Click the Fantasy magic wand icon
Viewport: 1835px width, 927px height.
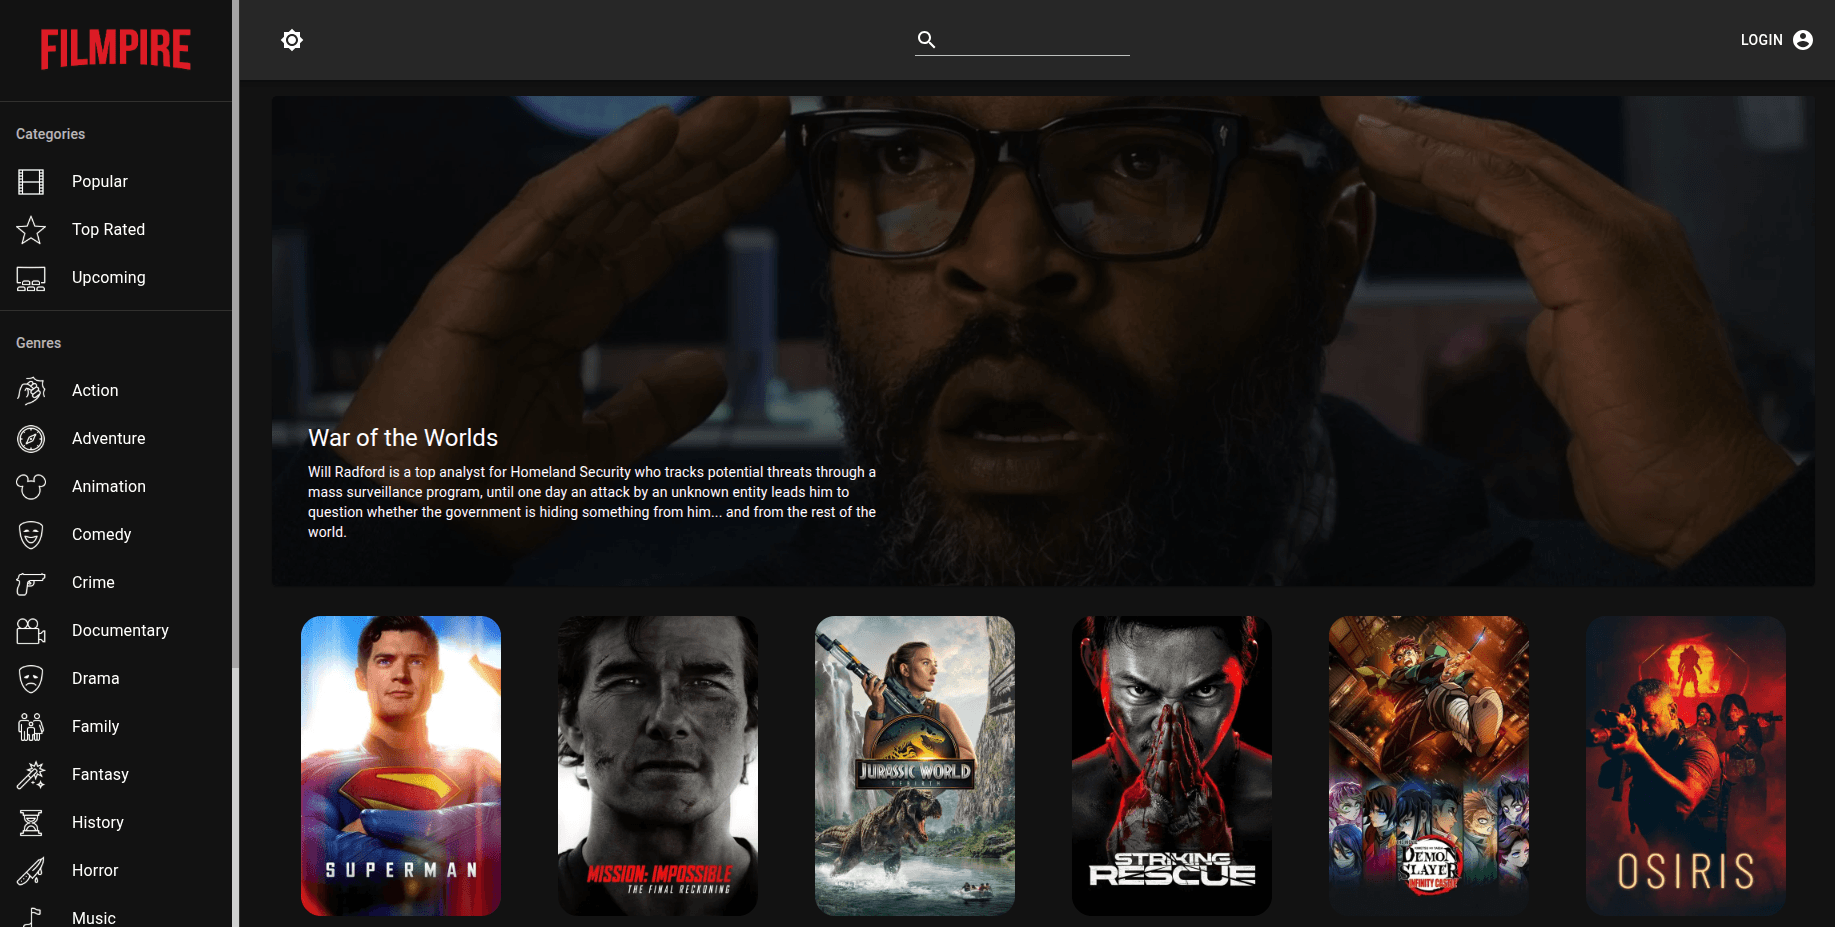point(31,775)
